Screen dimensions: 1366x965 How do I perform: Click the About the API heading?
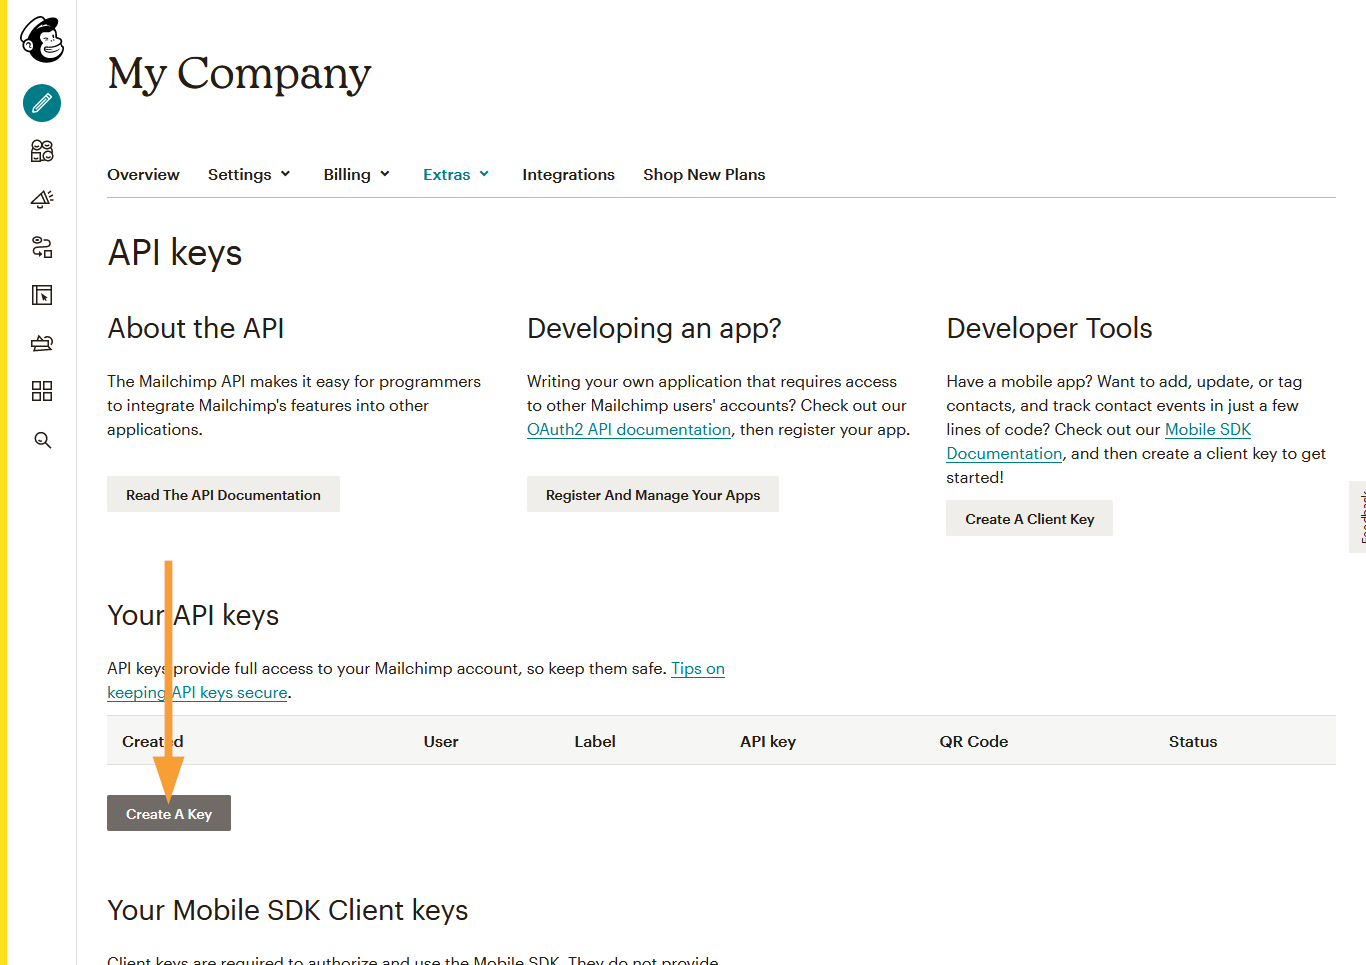[x=196, y=328]
